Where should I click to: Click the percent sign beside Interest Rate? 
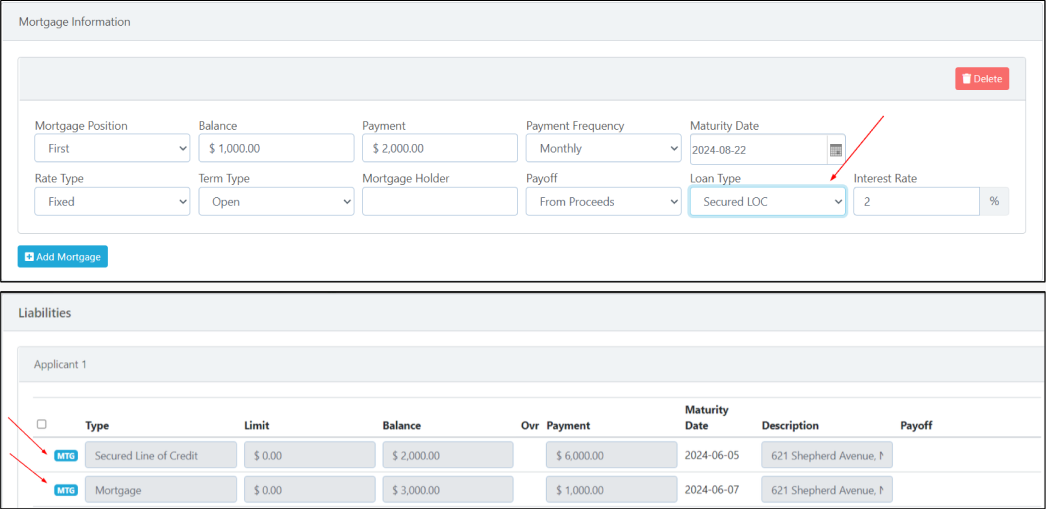pos(994,202)
